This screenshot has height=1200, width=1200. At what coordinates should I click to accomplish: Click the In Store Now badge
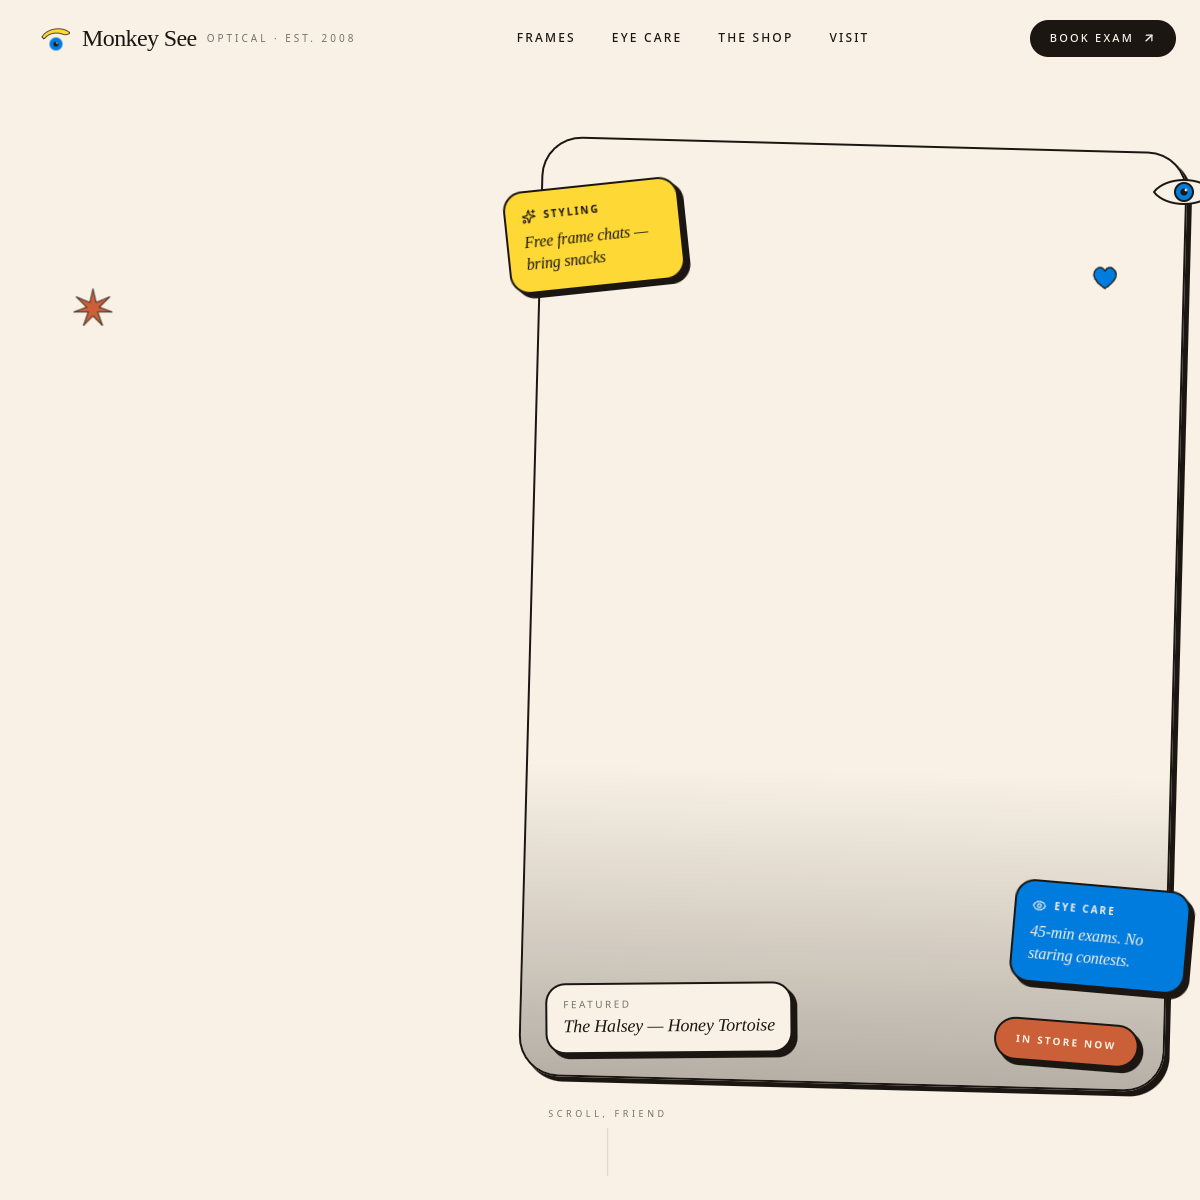click(x=1066, y=1042)
